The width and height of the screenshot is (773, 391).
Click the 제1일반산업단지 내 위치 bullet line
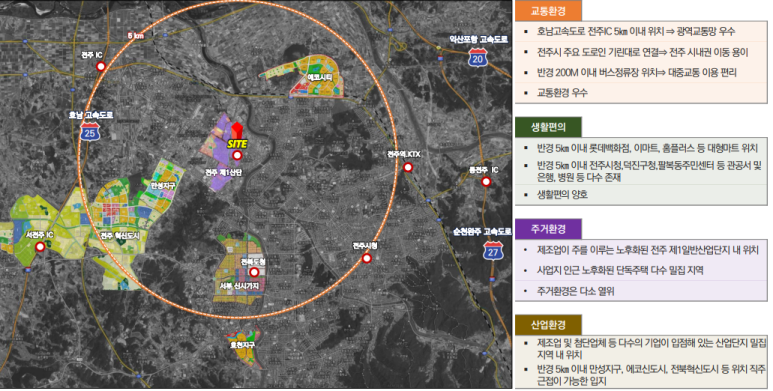tap(648, 250)
